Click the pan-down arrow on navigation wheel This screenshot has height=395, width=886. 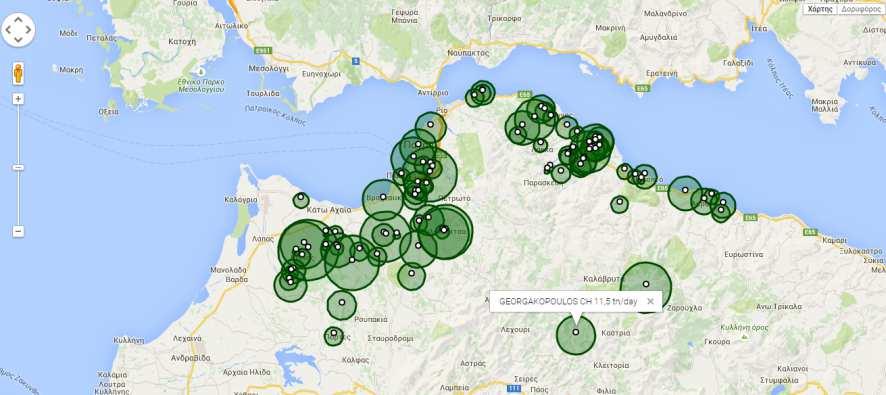[18, 40]
